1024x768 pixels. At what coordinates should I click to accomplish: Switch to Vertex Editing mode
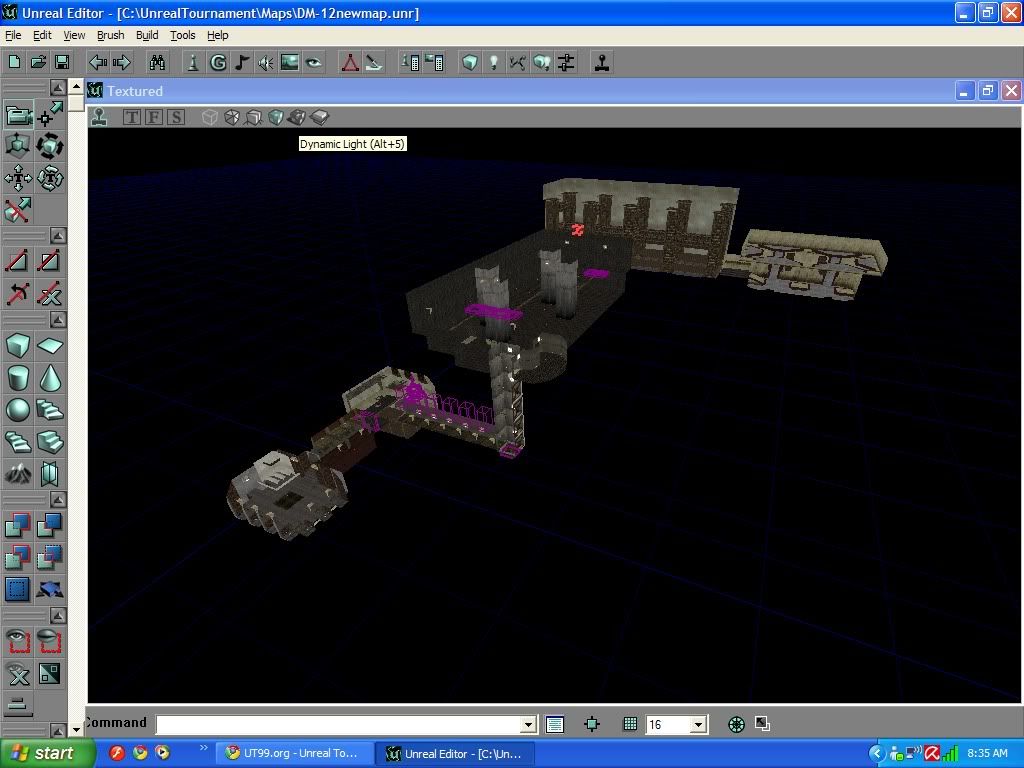click(50, 114)
